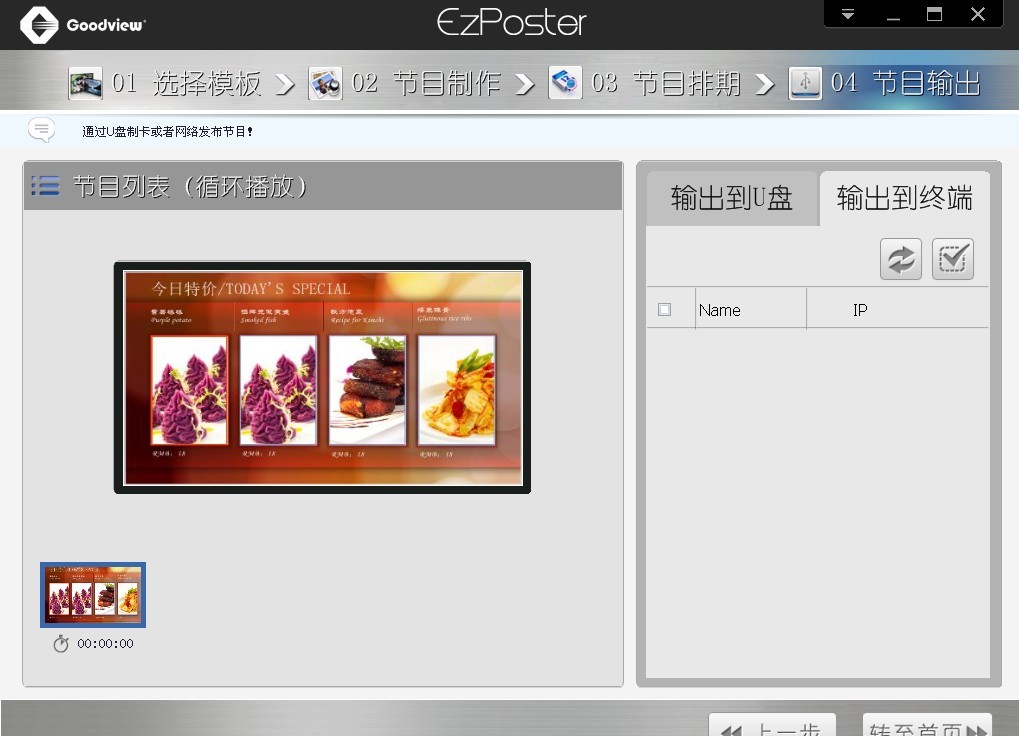Screen dimensions: 1019x736
Task: Select the program thumbnail in the list
Action: [x=93, y=595]
